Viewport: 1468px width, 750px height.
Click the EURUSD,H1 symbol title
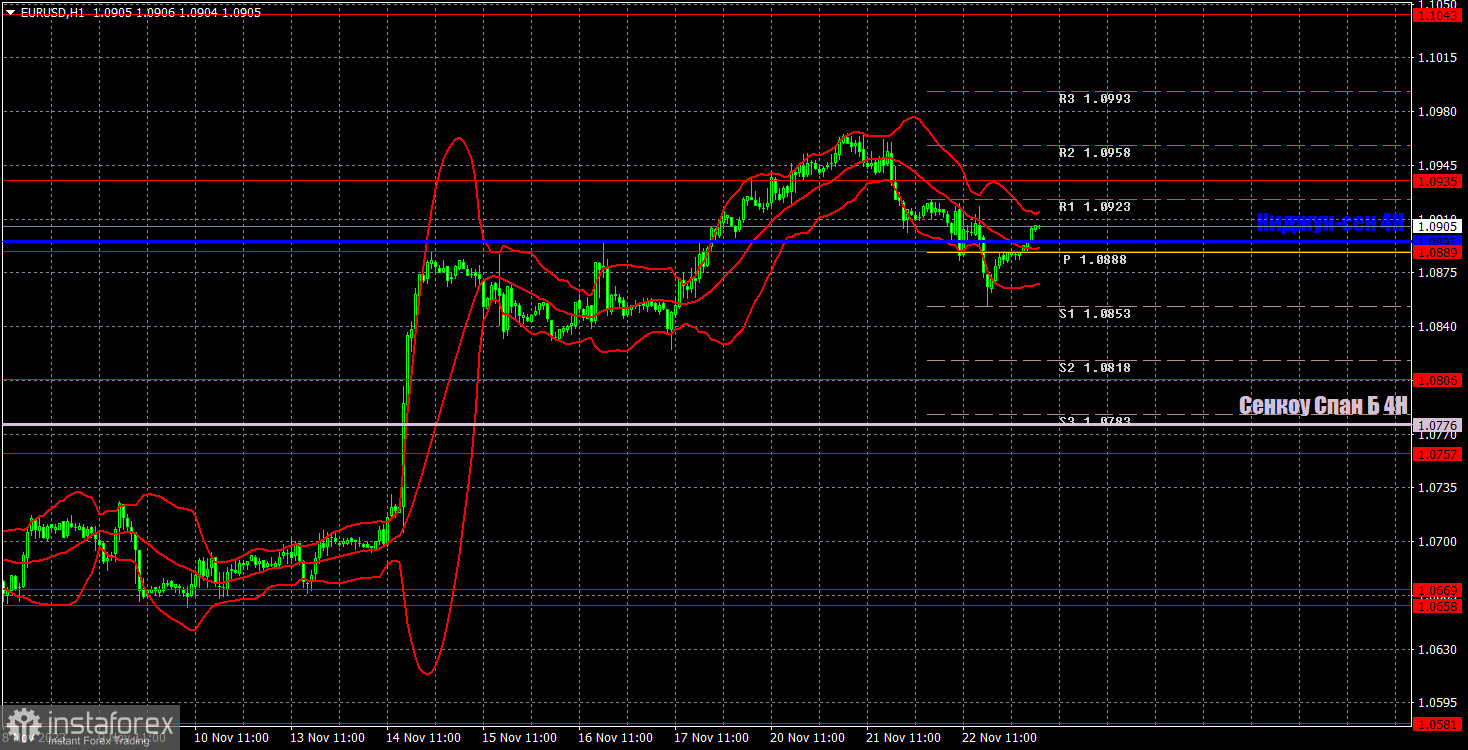pos(52,13)
